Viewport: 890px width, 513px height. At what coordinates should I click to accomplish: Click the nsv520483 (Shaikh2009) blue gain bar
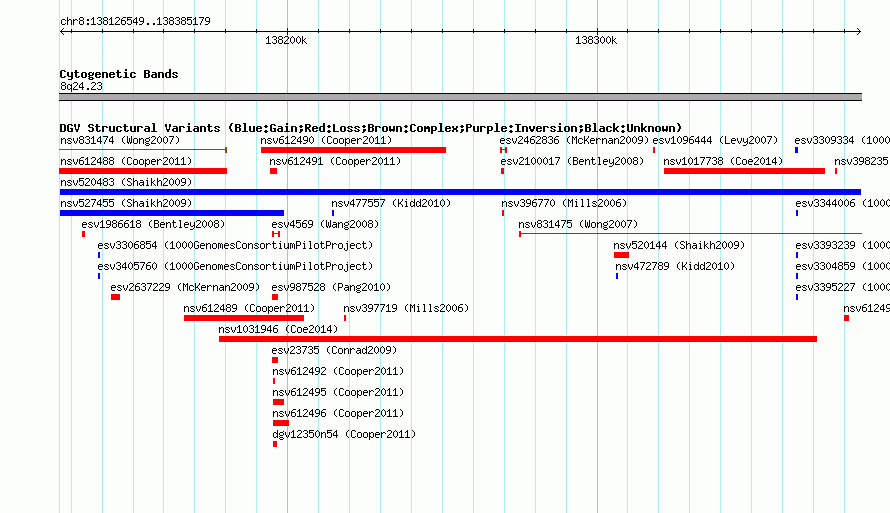(x=460, y=192)
